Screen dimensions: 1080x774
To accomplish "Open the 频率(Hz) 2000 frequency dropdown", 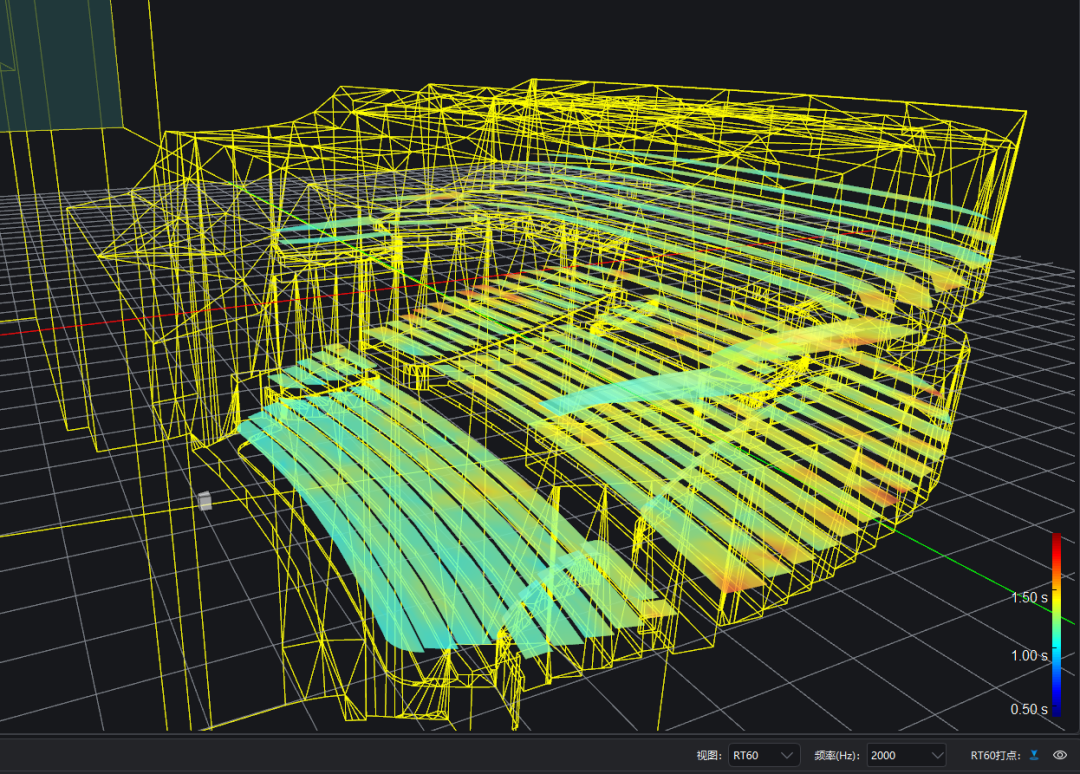I will click(x=906, y=755).
